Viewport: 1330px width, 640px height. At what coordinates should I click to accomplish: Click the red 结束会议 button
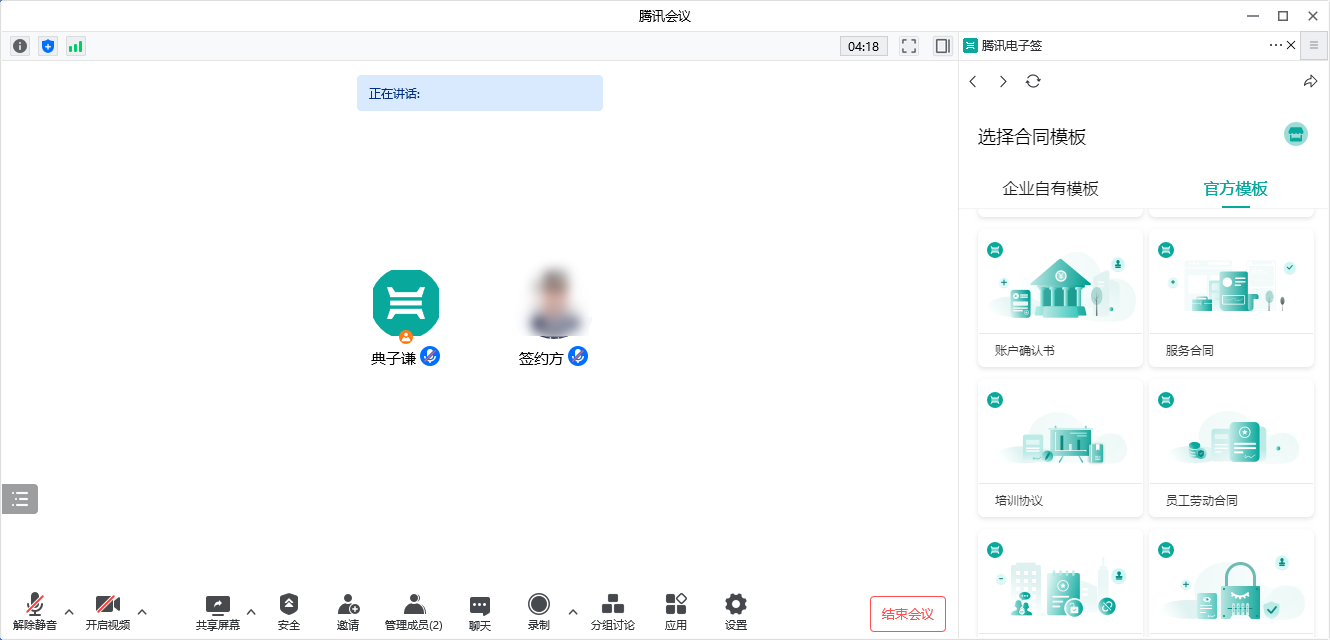coord(908,614)
